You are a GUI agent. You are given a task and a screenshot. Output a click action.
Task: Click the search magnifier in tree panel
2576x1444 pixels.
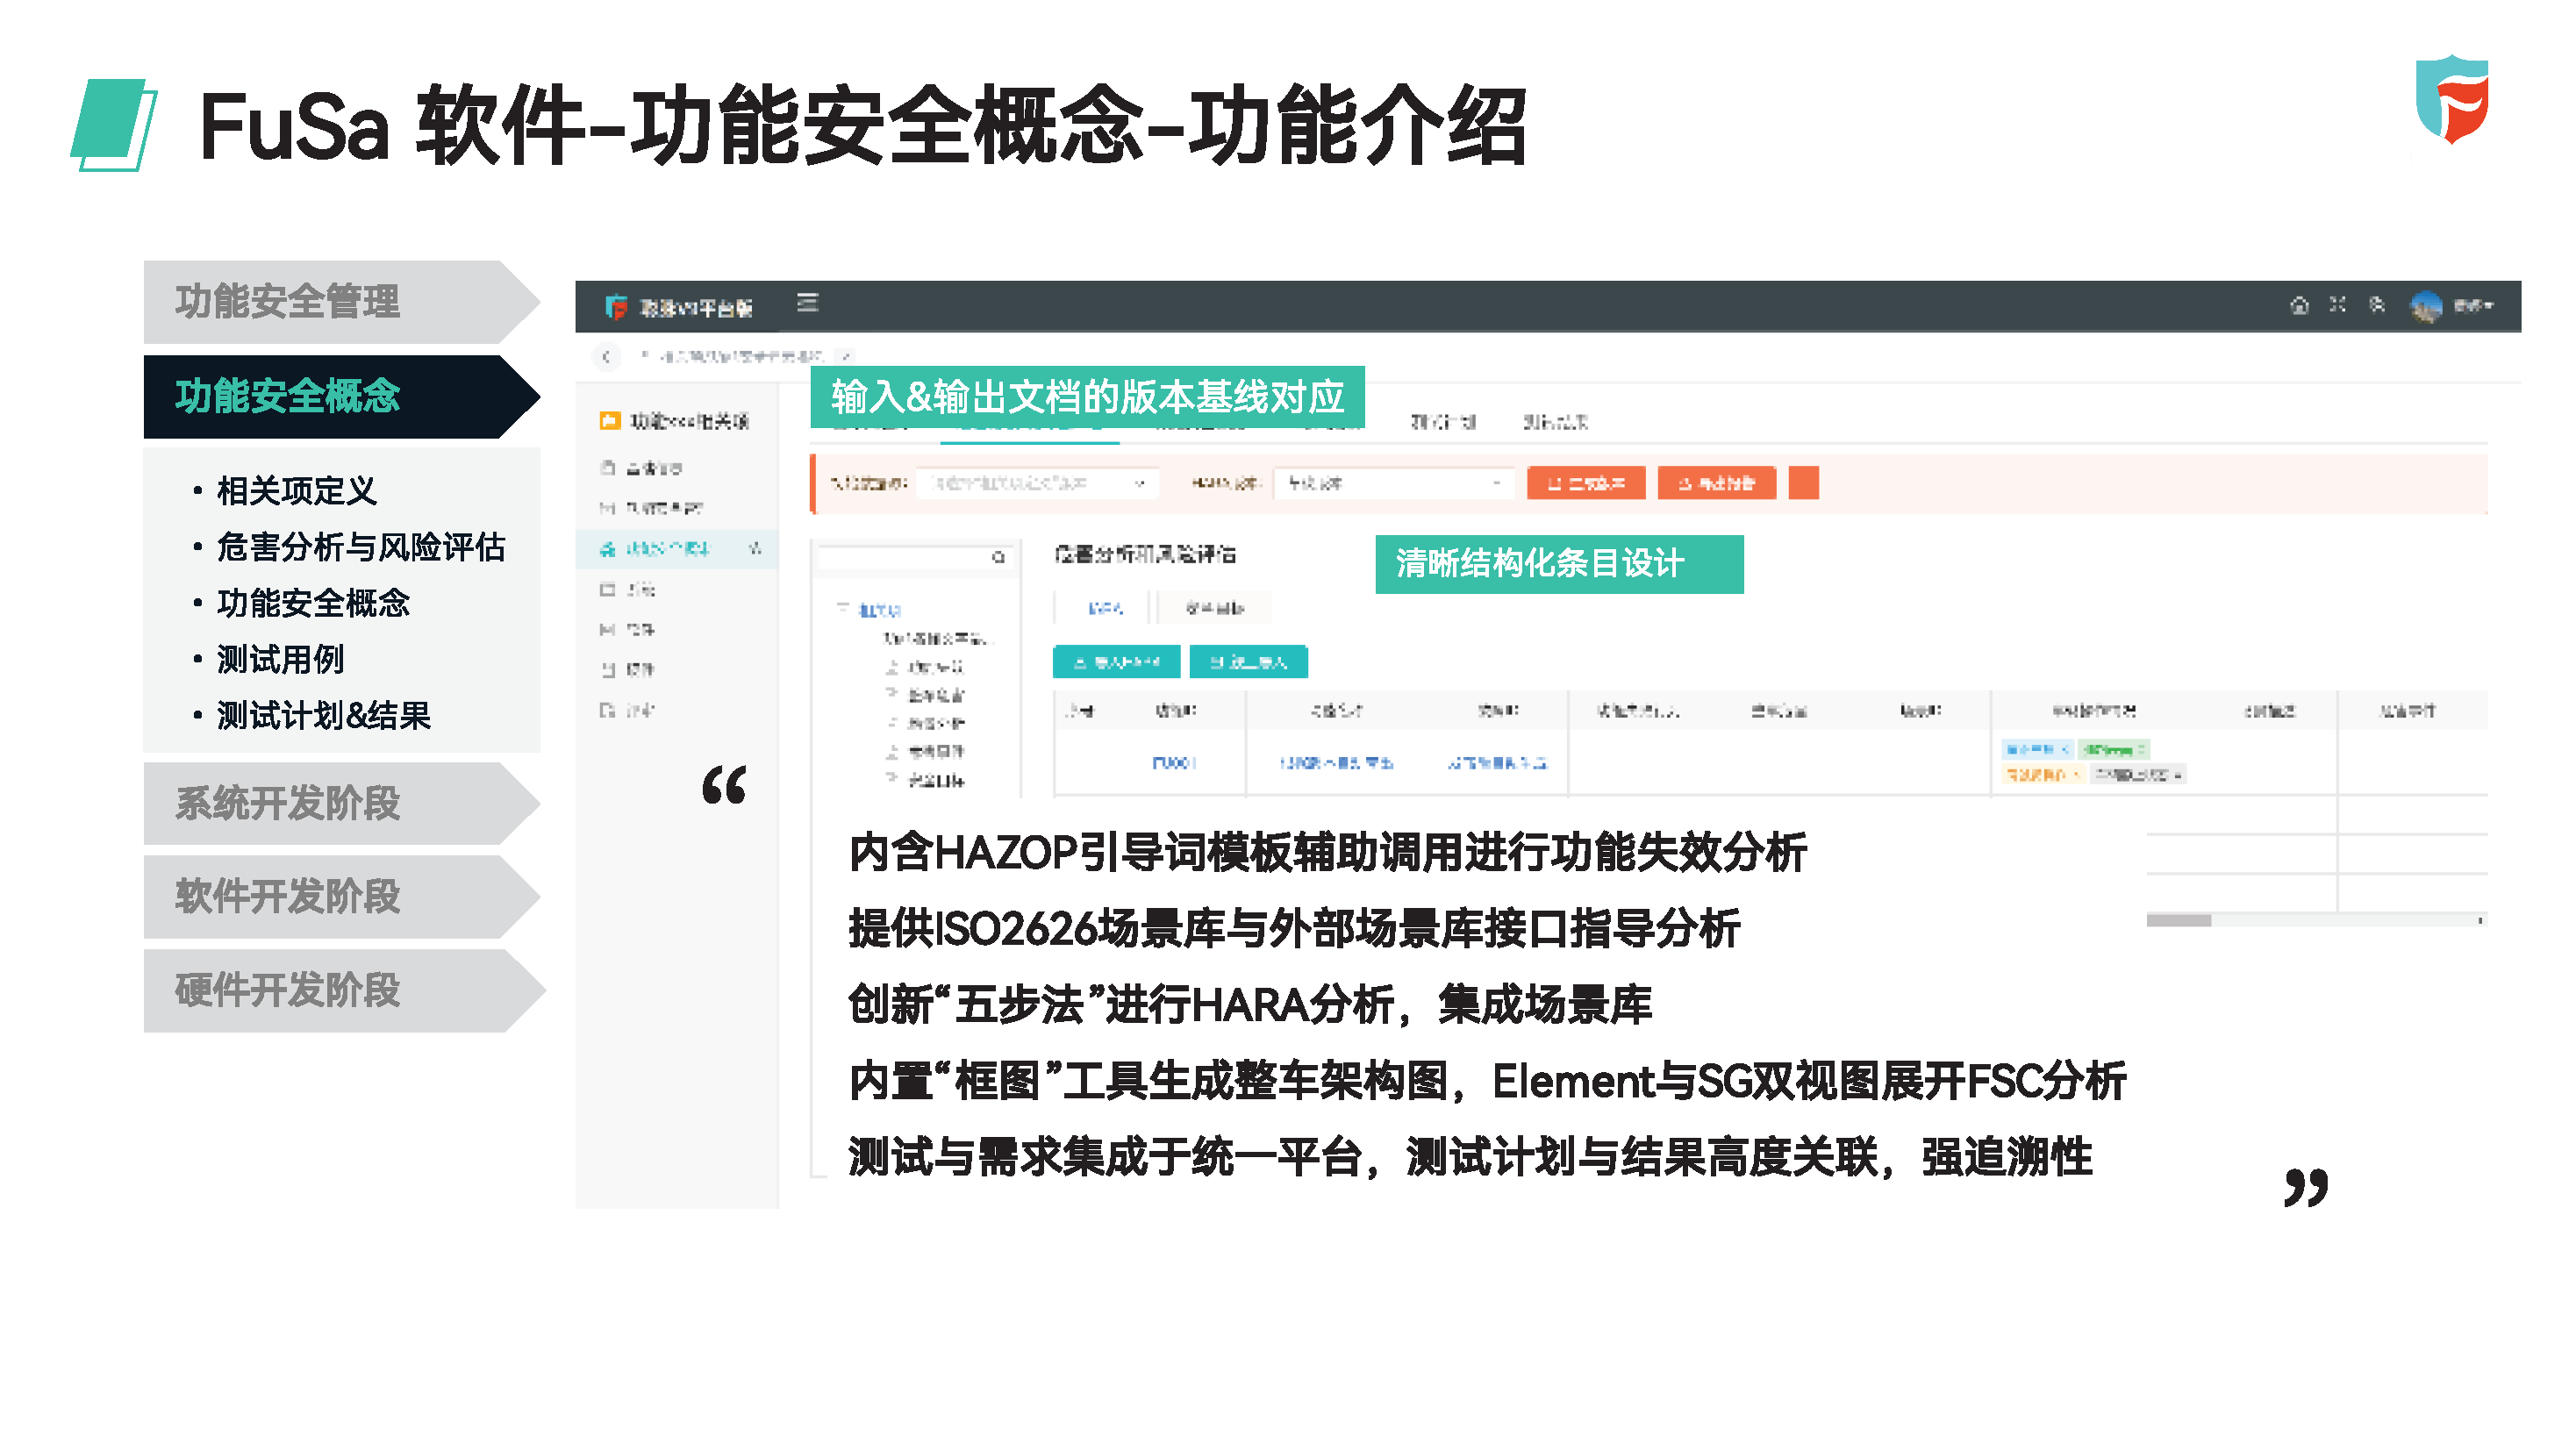pyautogui.click(x=998, y=558)
